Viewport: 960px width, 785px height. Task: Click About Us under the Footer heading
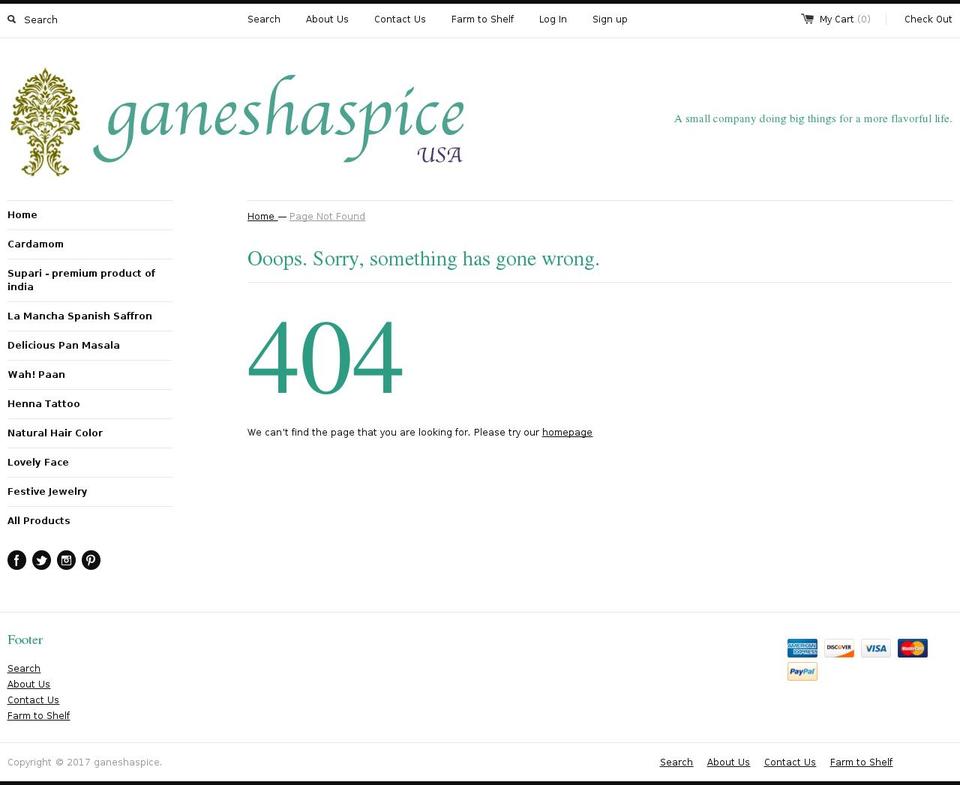(x=29, y=684)
